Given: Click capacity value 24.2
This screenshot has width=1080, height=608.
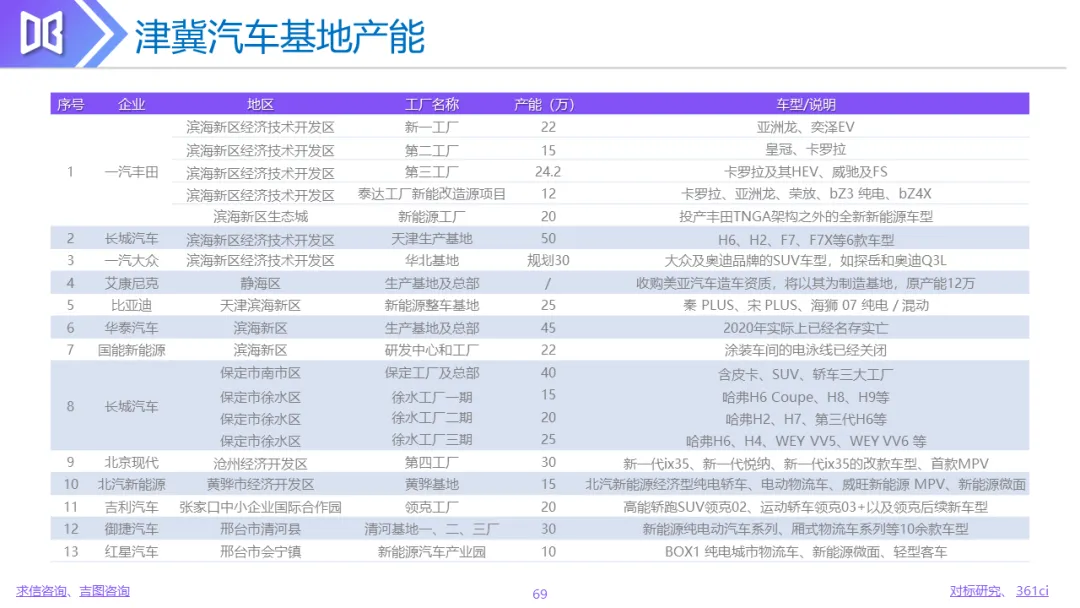Looking at the screenshot, I should (548, 171).
